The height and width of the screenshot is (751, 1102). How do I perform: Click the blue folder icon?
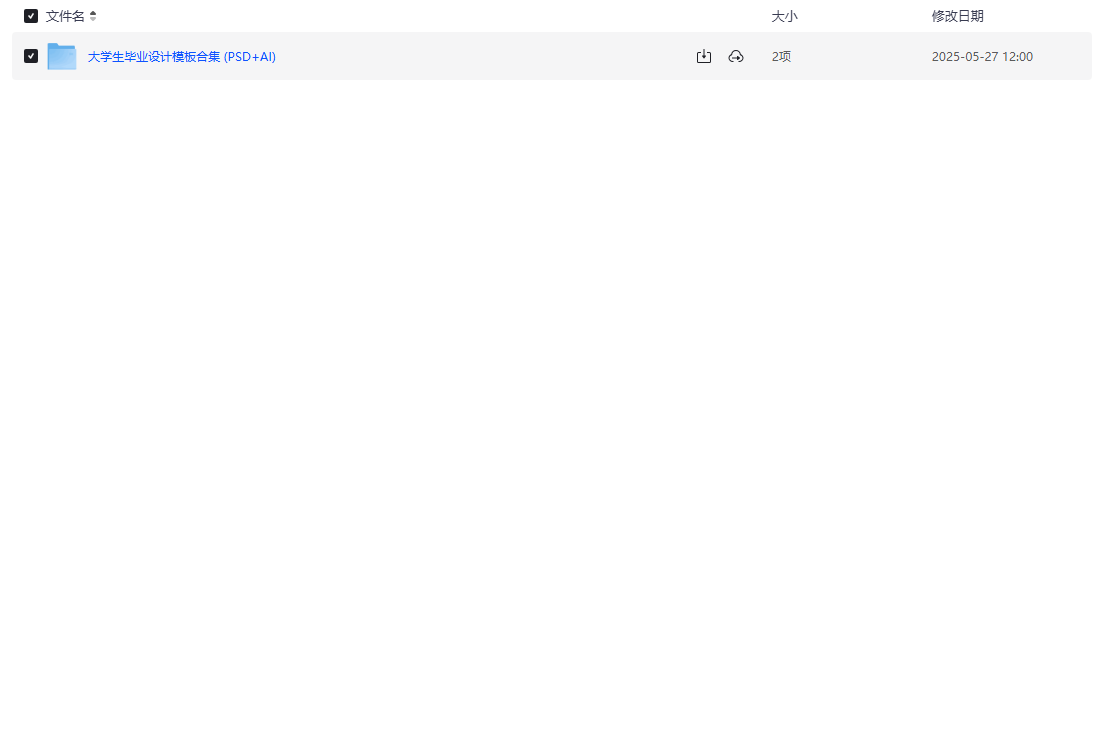pos(62,57)
